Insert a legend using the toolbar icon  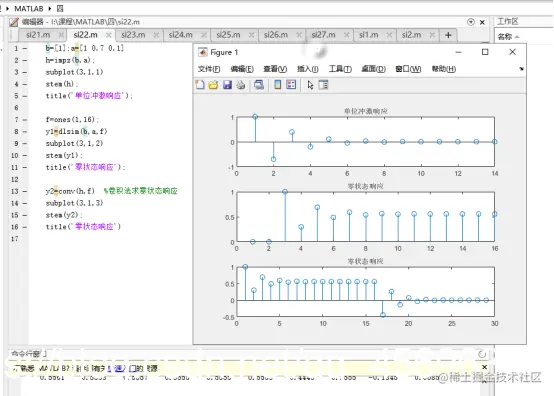[291, 85]
